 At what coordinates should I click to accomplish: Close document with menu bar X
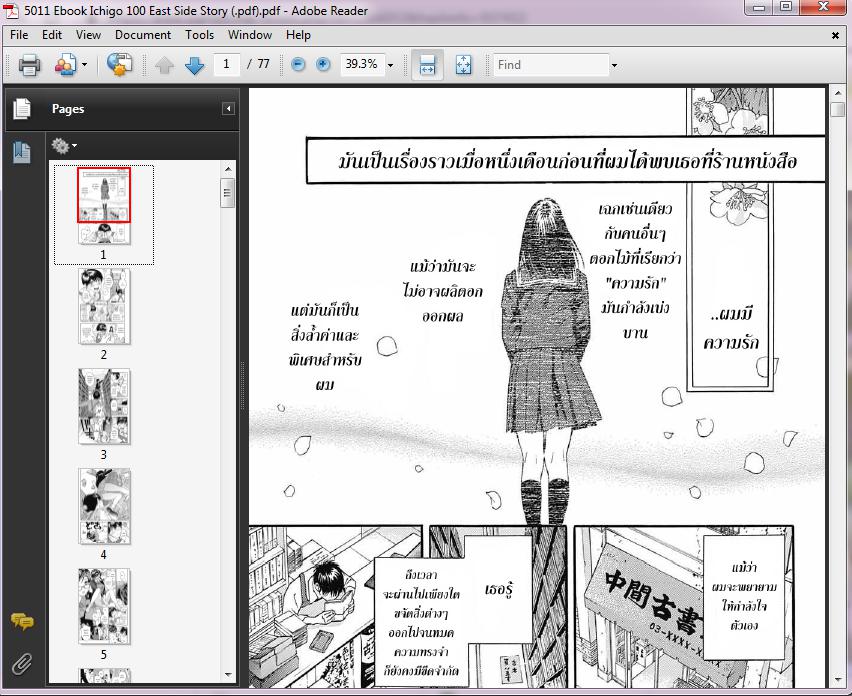[x=835, y=35]
